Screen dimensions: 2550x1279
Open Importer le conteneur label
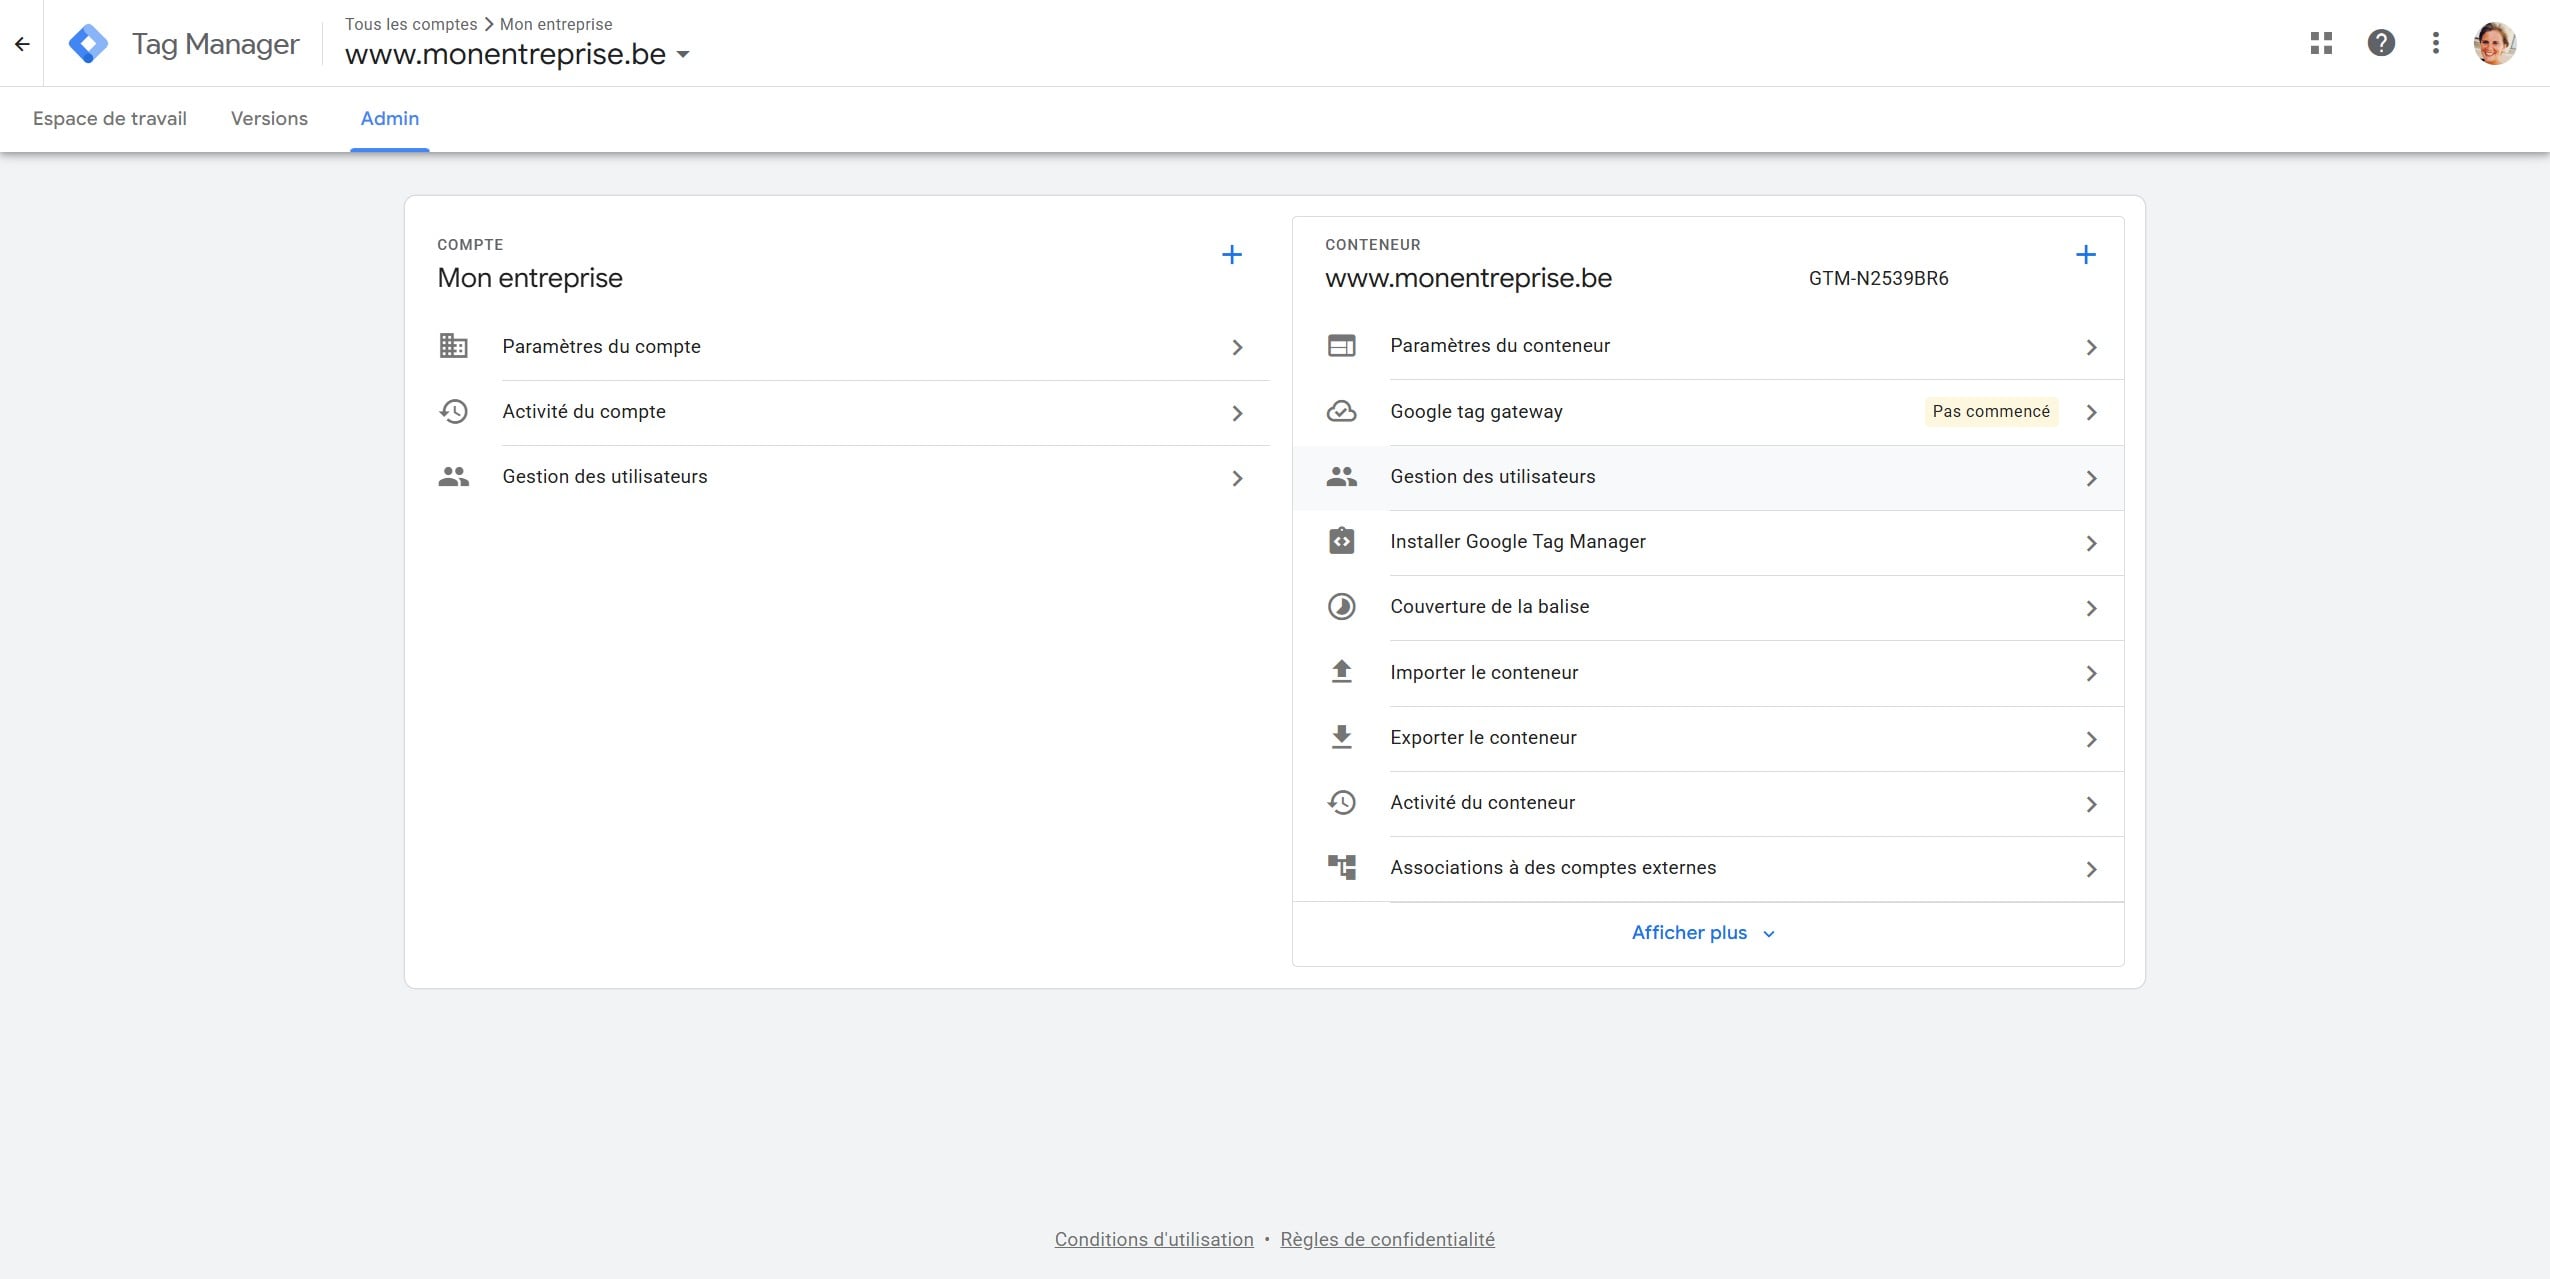[1484, 672]
